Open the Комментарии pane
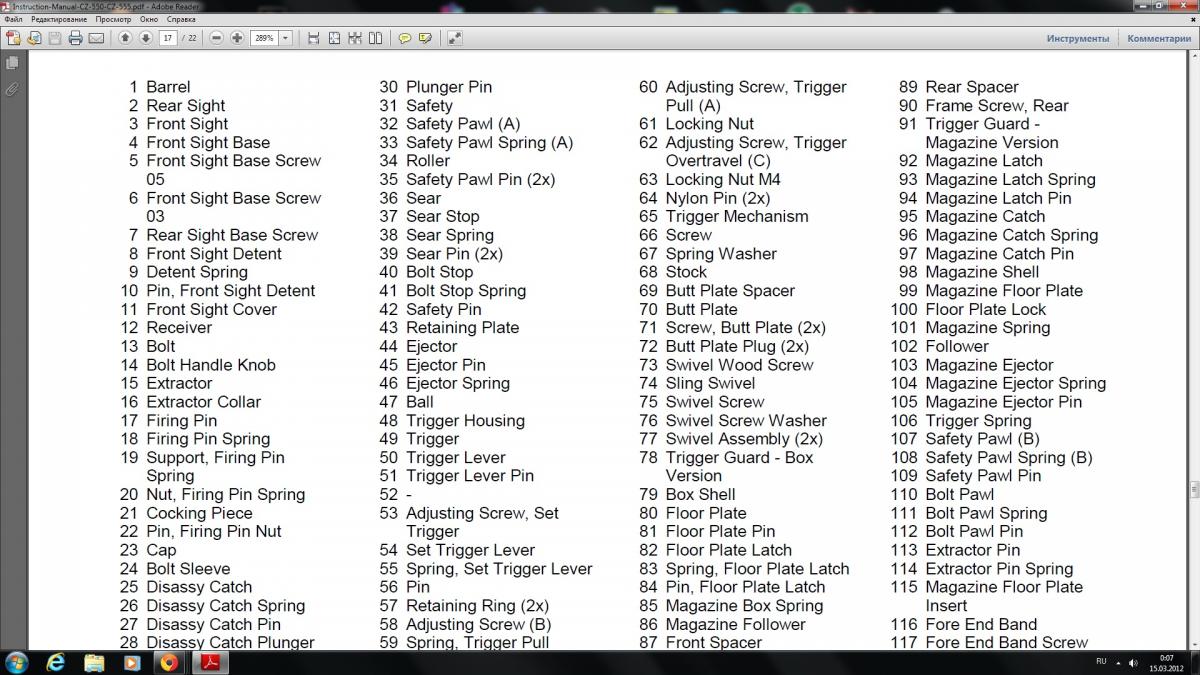 [x=1159, y=38]
